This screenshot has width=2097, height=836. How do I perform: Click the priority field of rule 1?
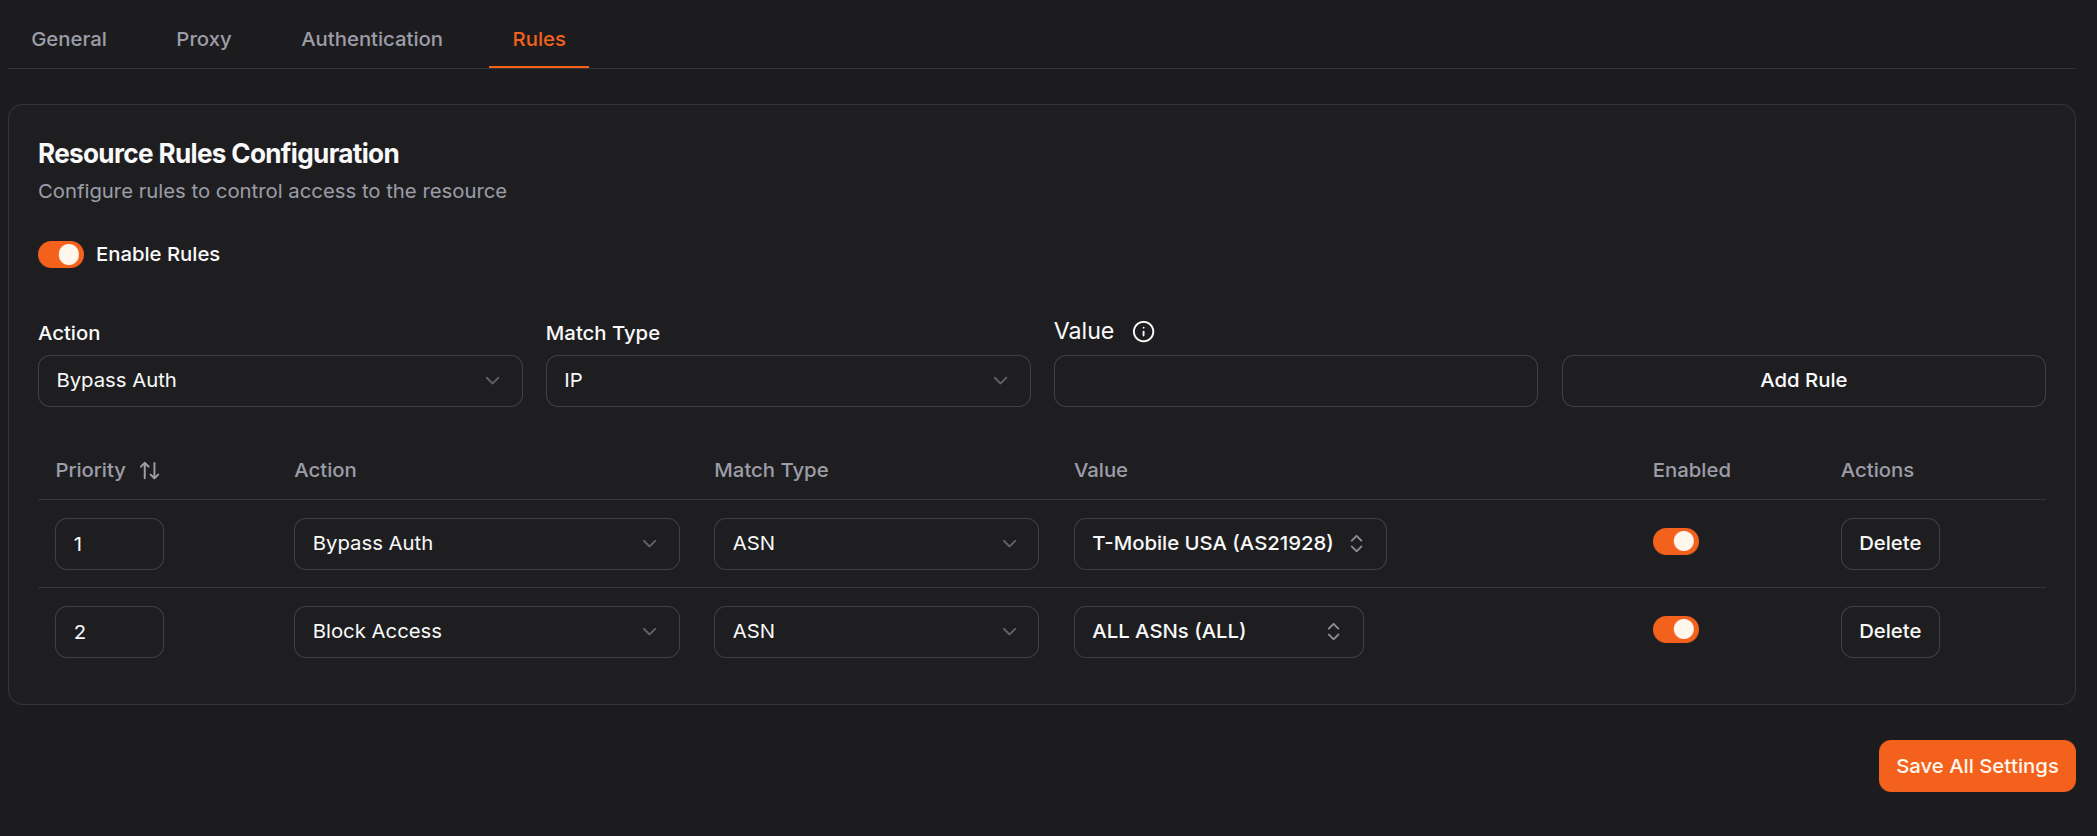click(109, 544)
